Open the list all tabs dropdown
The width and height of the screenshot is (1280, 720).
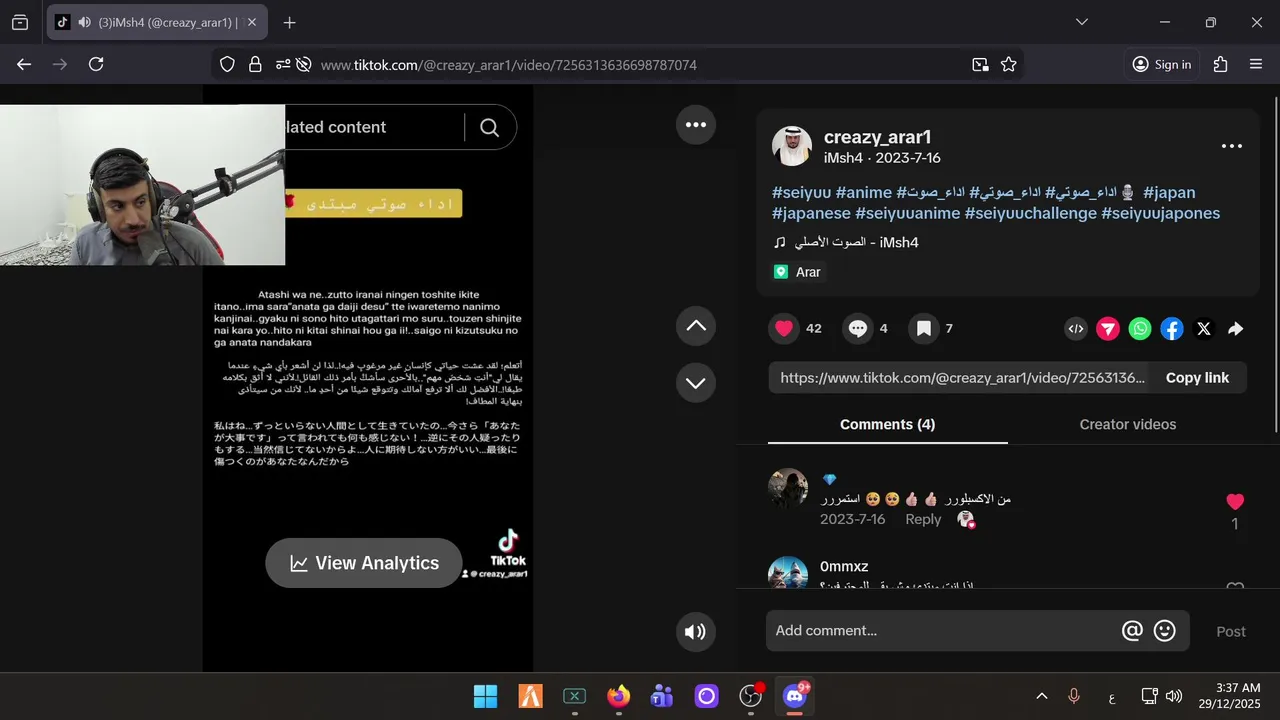point(1081,22)
